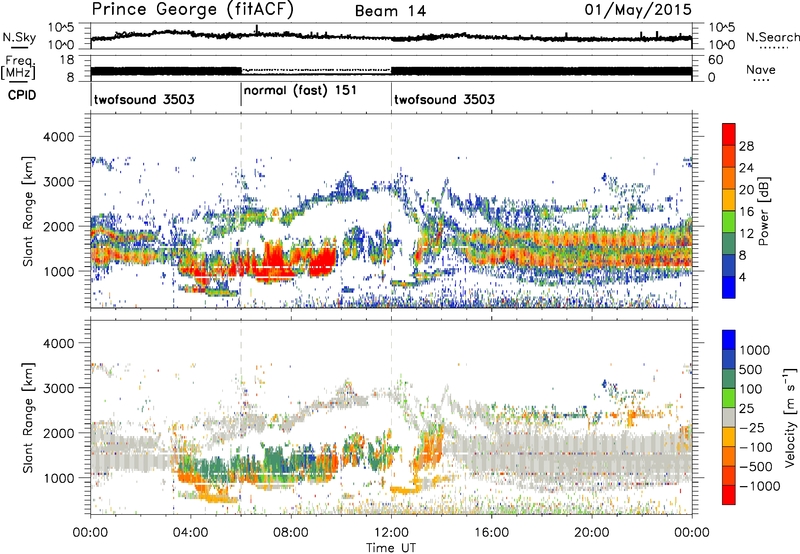Click the '500' value on Velocity colorbar

(751, 370)
